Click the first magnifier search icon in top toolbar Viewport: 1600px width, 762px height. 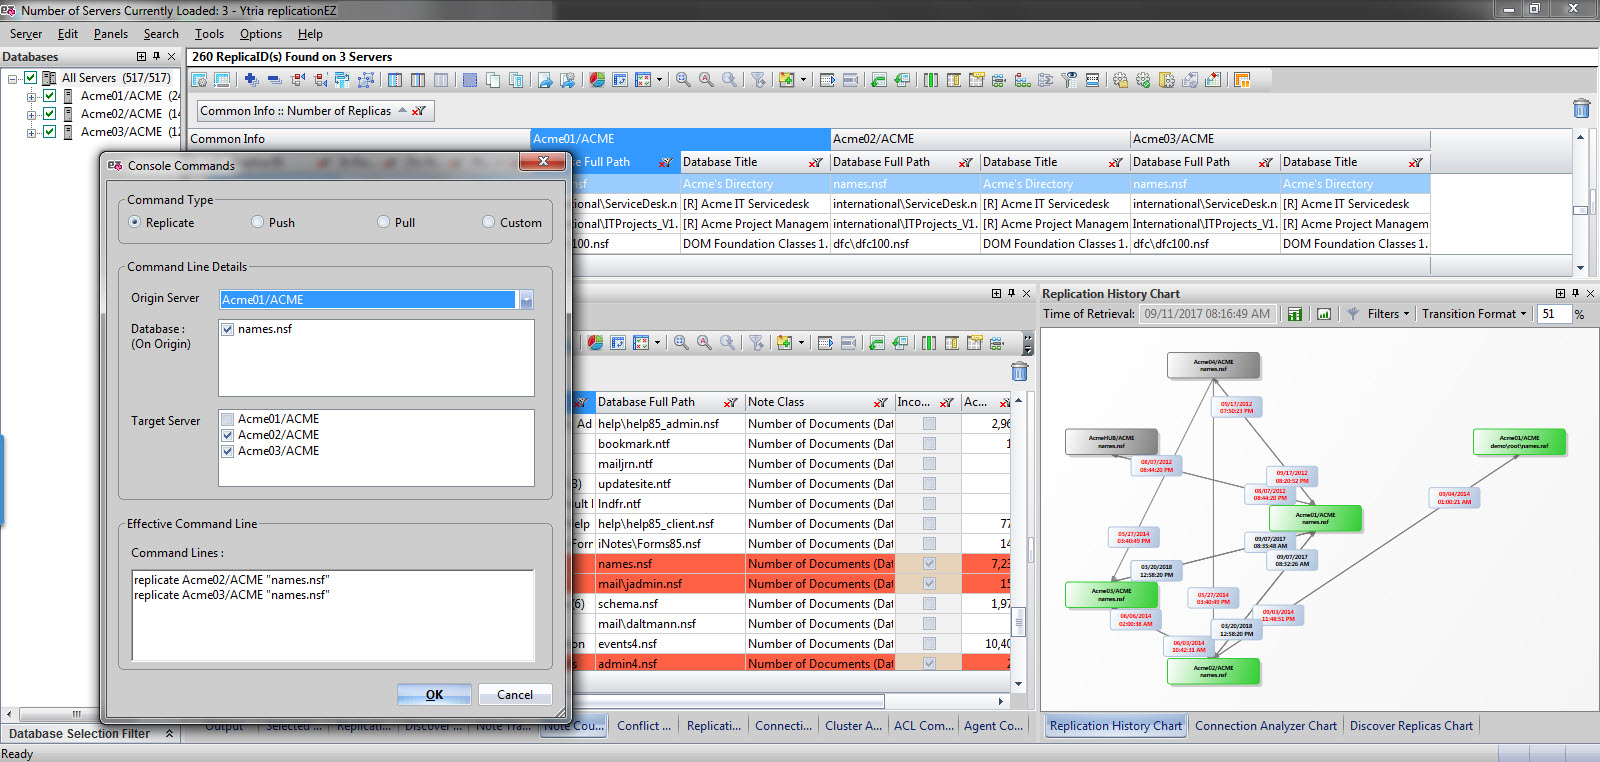tap(683, 80)
